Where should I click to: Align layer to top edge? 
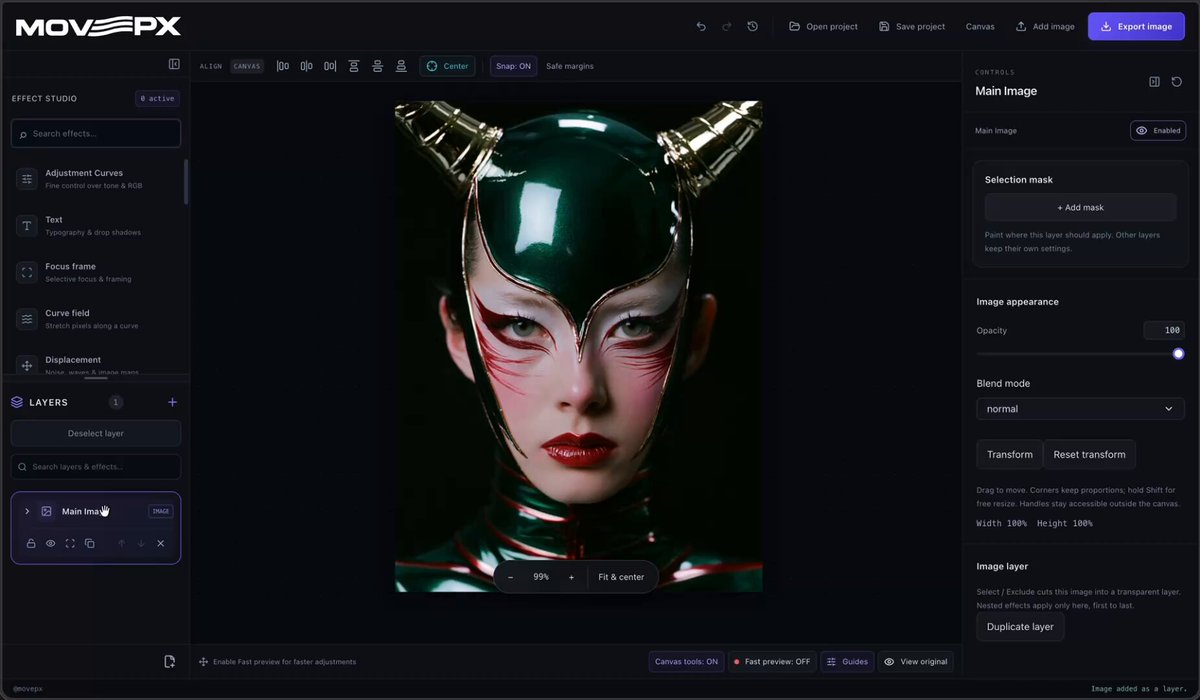(354, 66)
